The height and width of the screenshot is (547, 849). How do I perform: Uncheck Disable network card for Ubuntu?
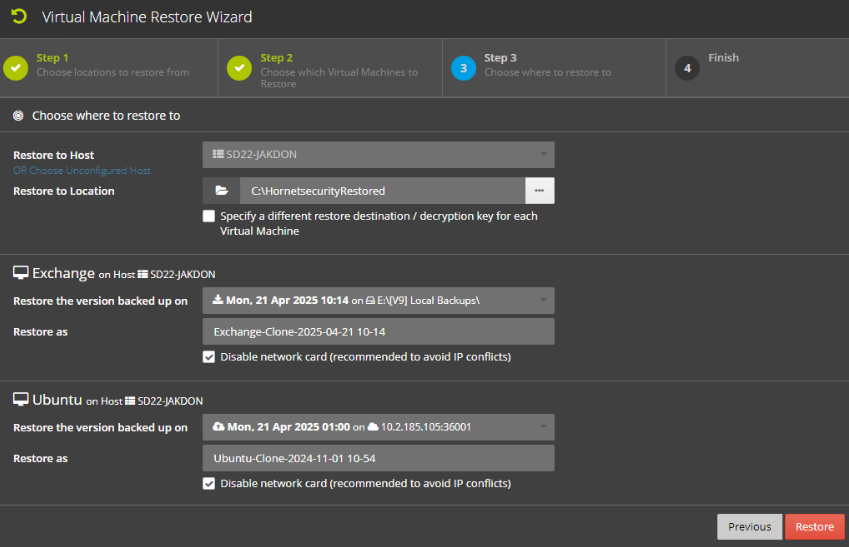pos(208,484)
